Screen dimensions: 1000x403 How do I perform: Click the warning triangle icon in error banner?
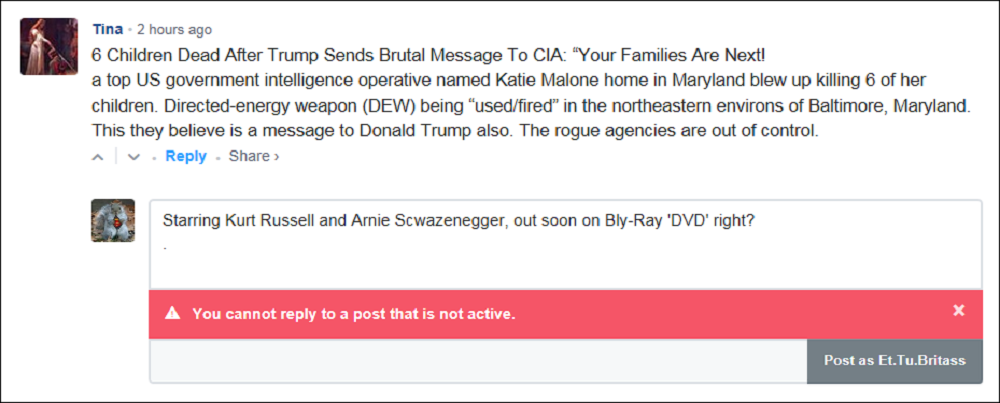coord(173,313)
